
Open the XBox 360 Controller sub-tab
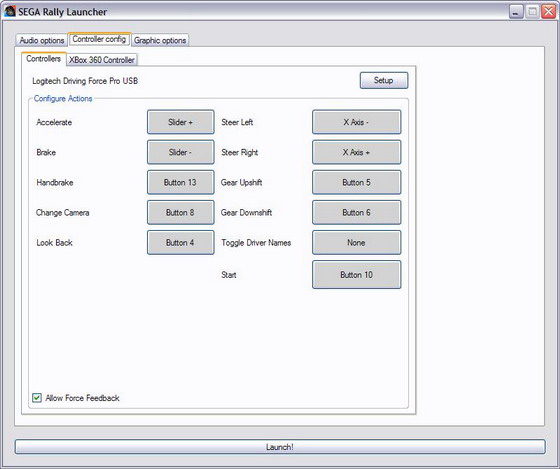tap(102, 60)
